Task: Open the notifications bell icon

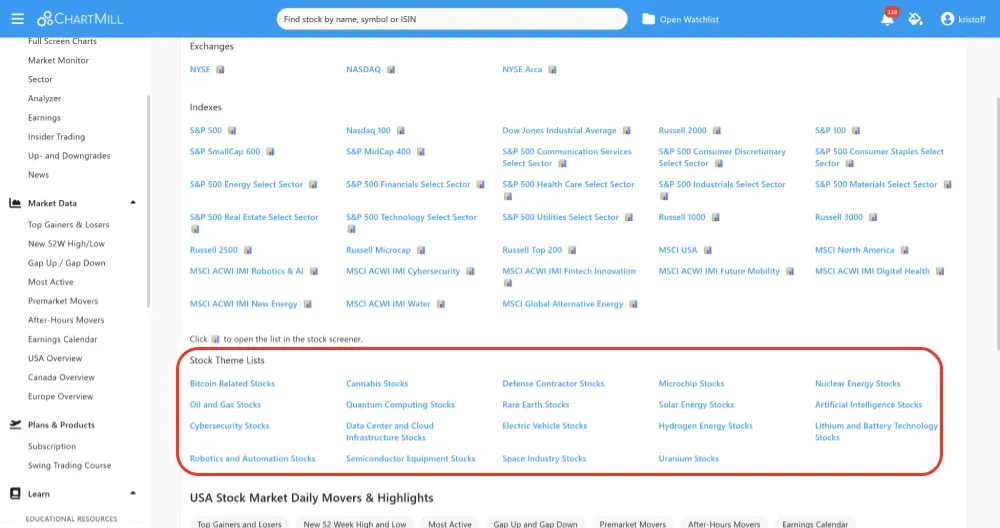Action: (x=887, y=19)
